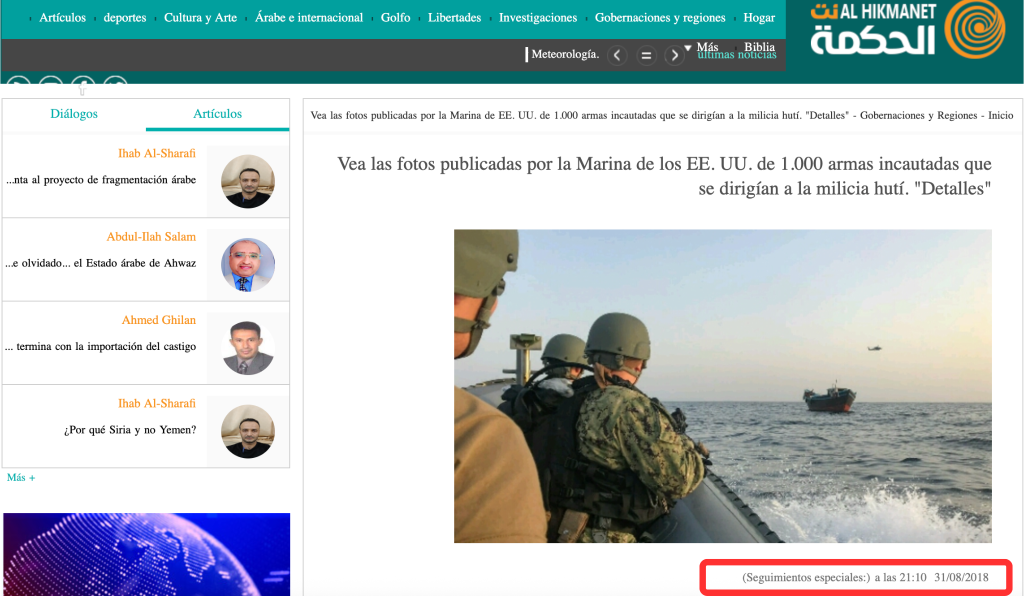Open article on importación del castigo

pyautogui.click(x=101, y=347)
